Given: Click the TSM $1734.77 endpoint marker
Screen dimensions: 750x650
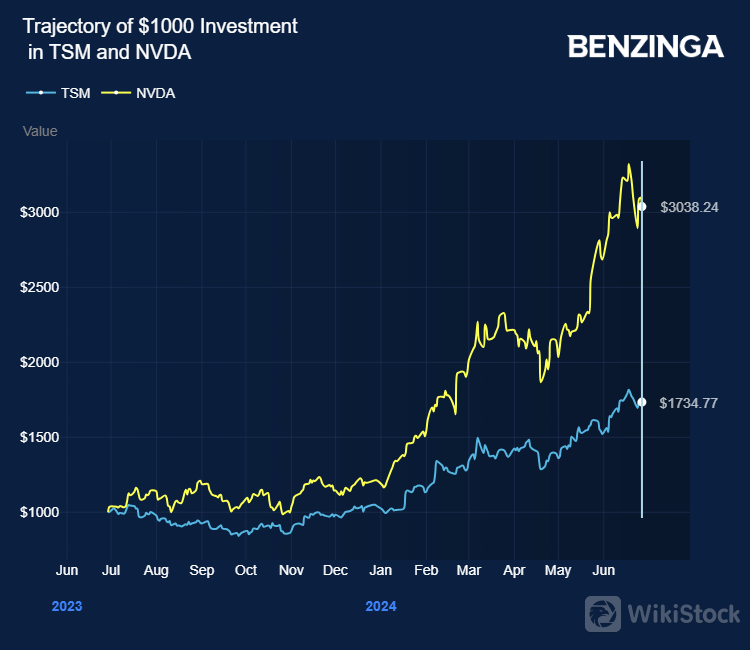Looking at the screenshot, I should click(642, 402).
